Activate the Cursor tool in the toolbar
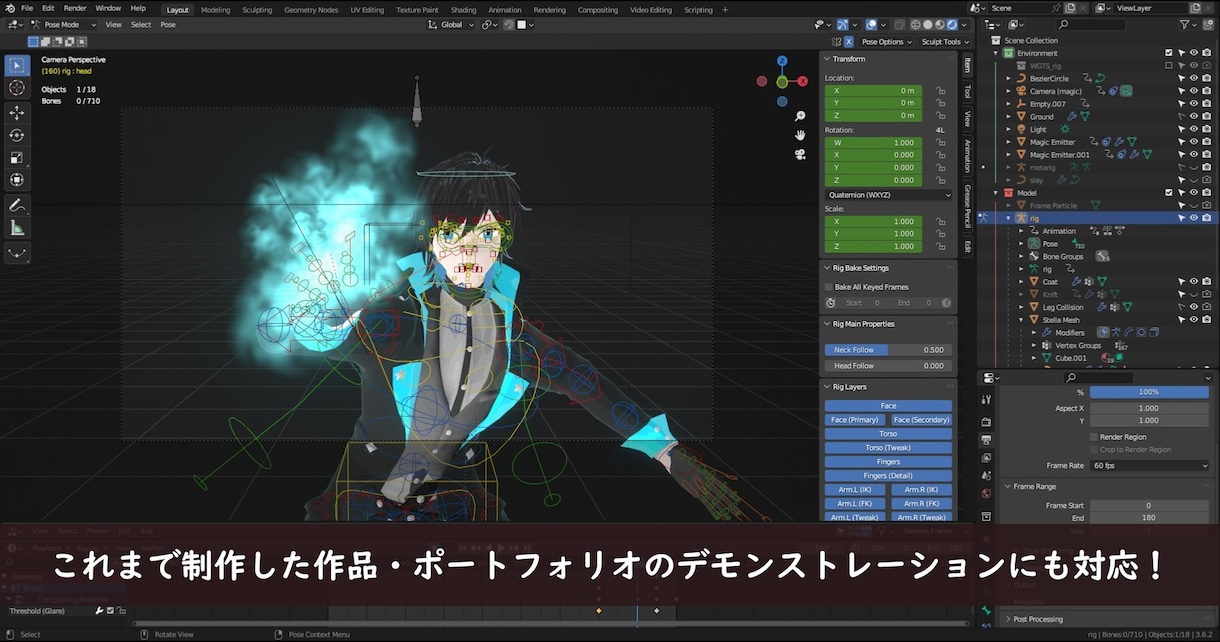Image resolution: width=1220 pixels, height=642 pixels. (x=17, y=88)
